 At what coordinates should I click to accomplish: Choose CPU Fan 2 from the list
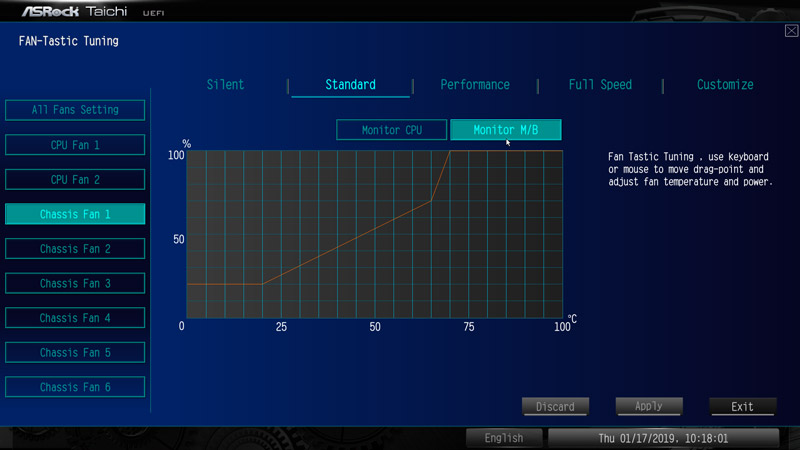coord(75,180)
